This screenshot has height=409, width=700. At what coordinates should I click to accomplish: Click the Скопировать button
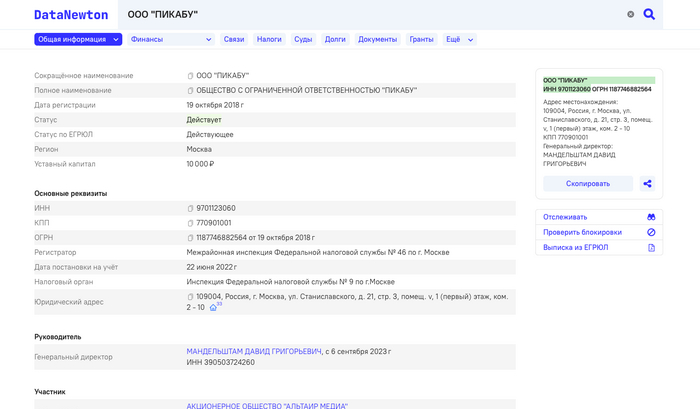click(588, 184)
